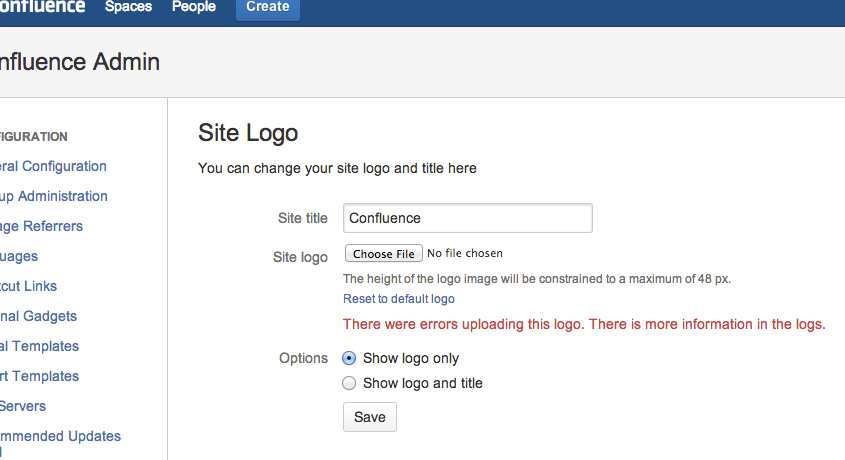The image size is (845, 460).
Task: Open the Gadgets sidebar link
Action: tap(38, 316)
